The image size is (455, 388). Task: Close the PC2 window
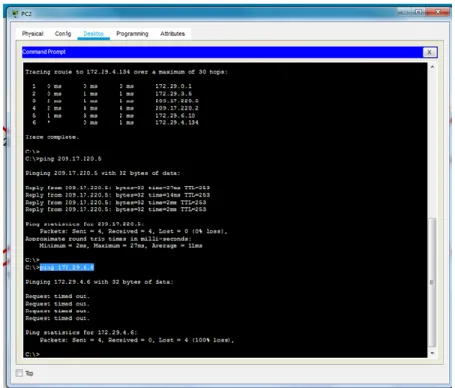coord(438,12)
